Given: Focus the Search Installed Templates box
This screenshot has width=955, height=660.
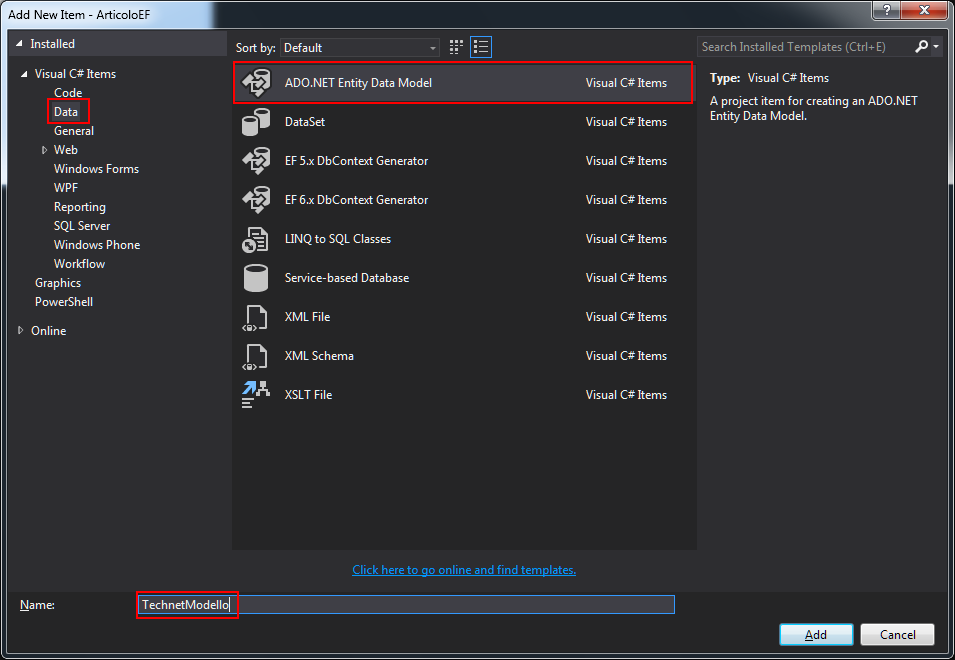Looking at the screenshot, I should tap(805, 47).
